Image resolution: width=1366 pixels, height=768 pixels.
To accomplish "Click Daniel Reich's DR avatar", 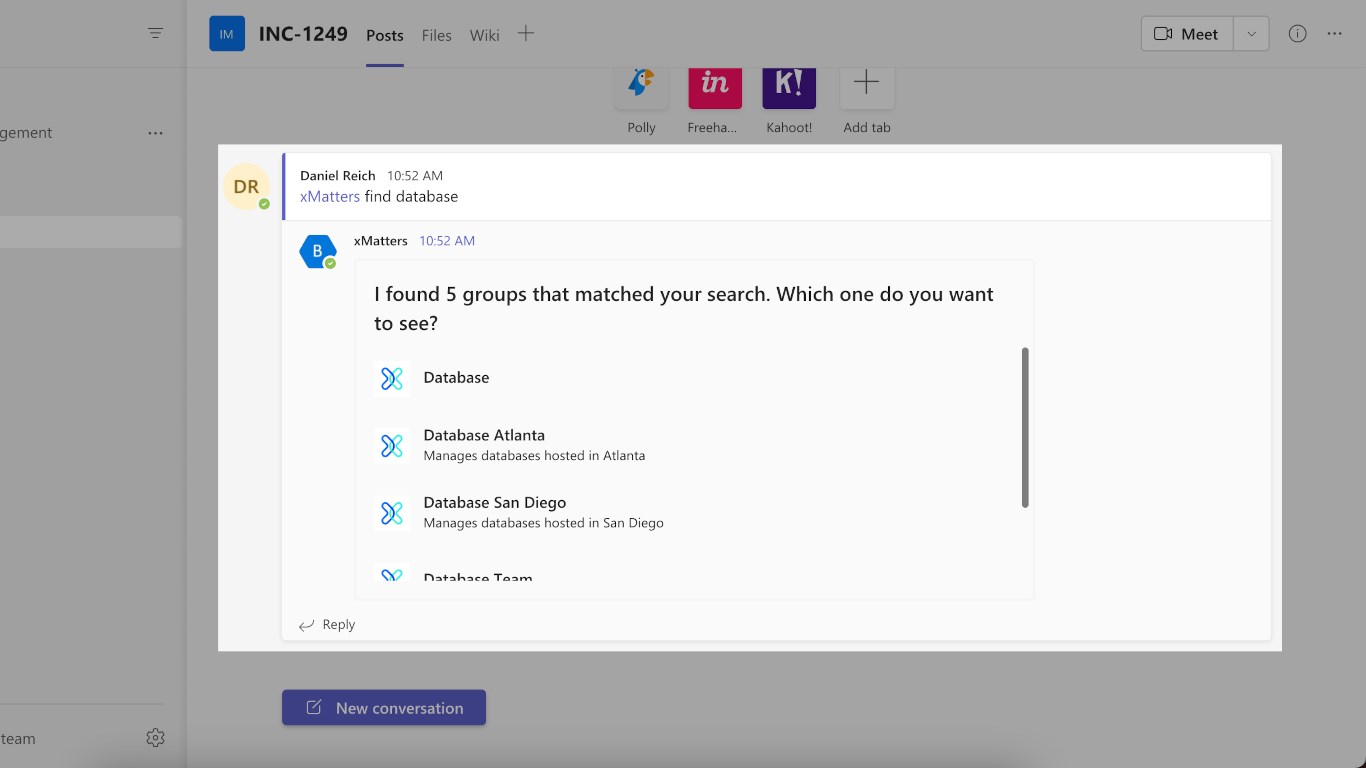I will point(246,187).
